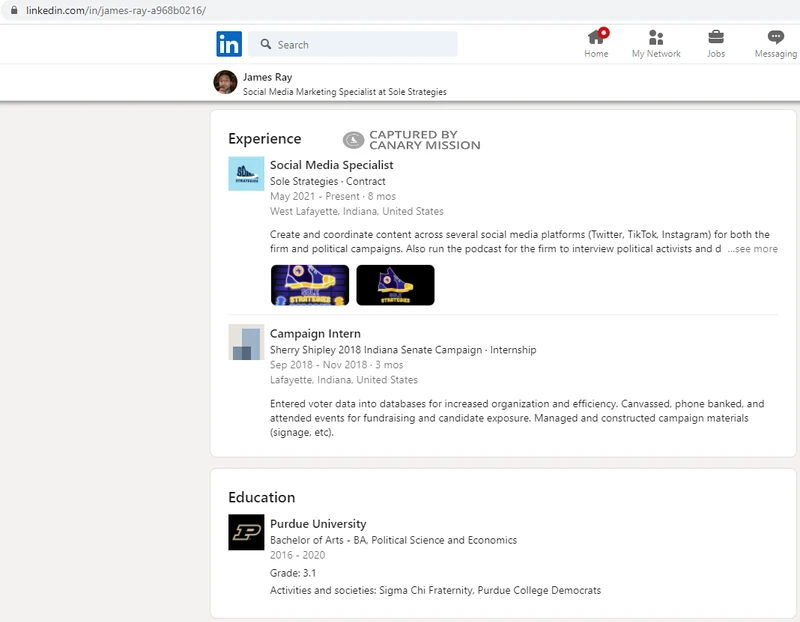Select the 'Messaging' nav label
Viewport: 800px width, 622px height.
(x=776, y=54)
